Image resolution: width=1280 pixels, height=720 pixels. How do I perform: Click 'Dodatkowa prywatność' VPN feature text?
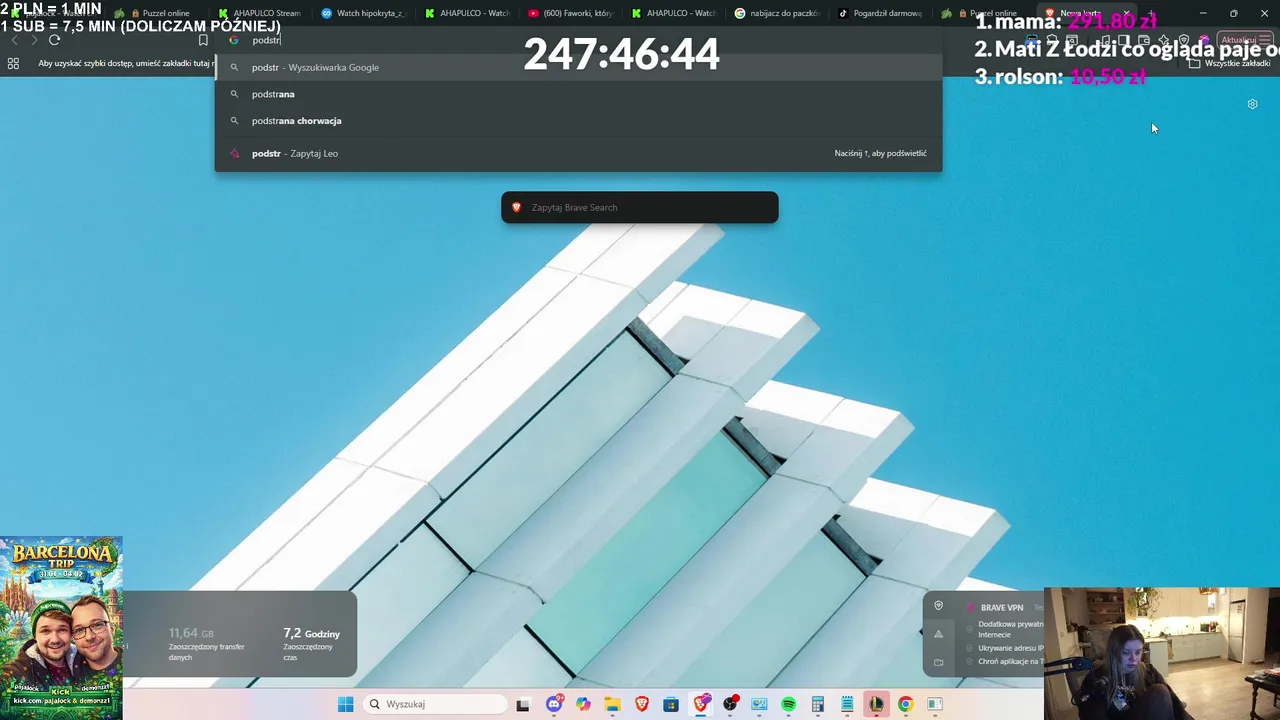pyautogui.click(x=1011, y=629)
